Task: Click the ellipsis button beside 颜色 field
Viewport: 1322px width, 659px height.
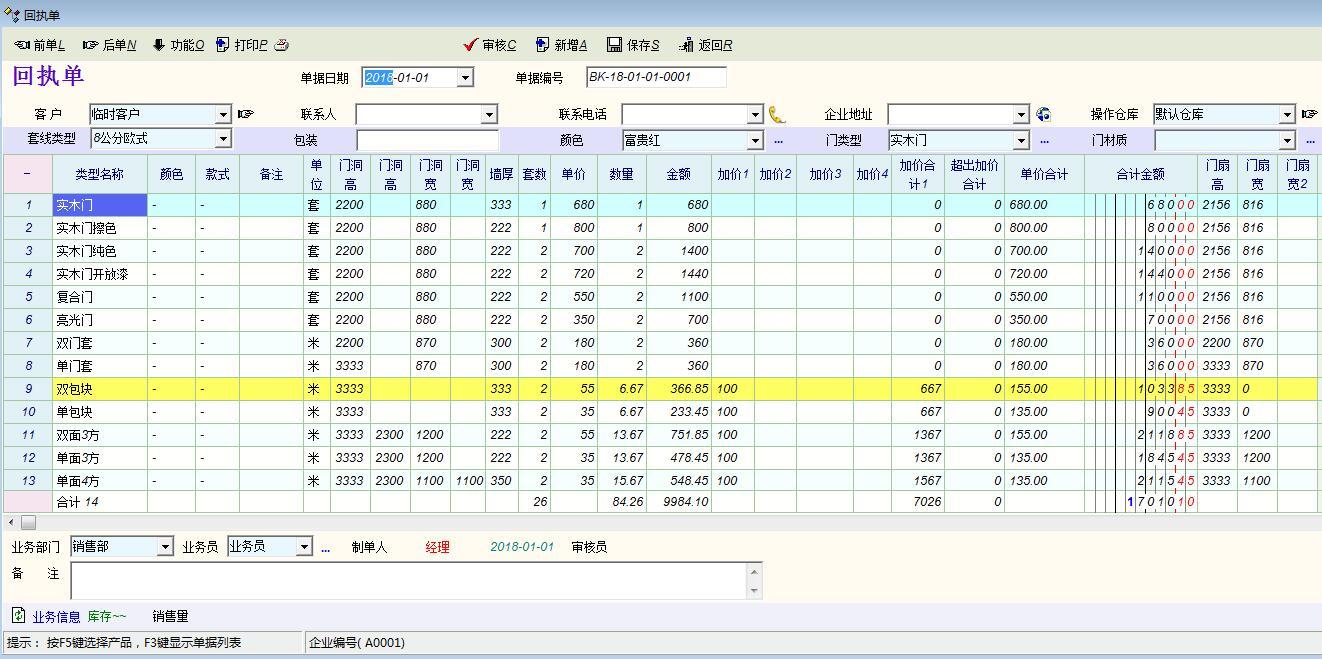Action: coord(779,141)
